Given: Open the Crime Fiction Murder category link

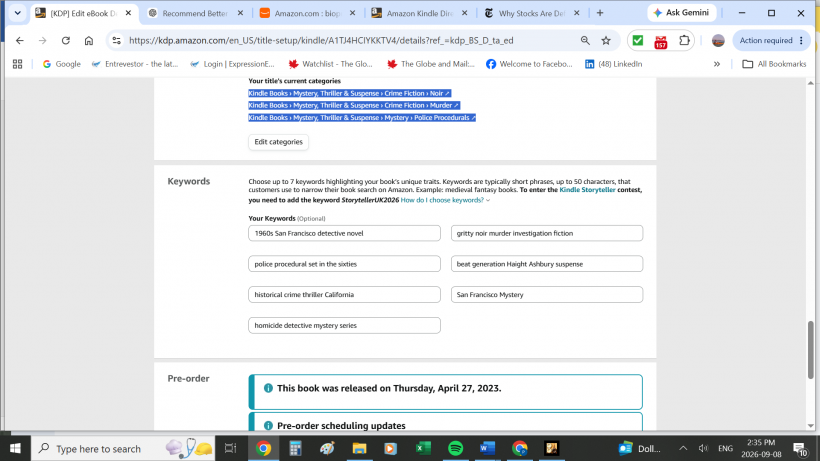Looking at the screenshot, I should [x=354, y=105].
